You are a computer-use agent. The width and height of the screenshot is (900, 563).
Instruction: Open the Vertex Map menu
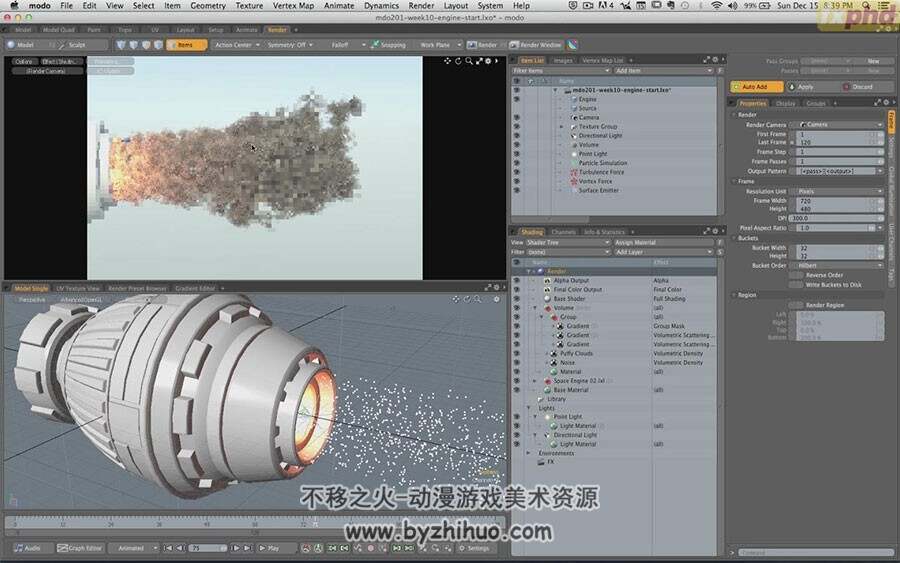[293, 6]
